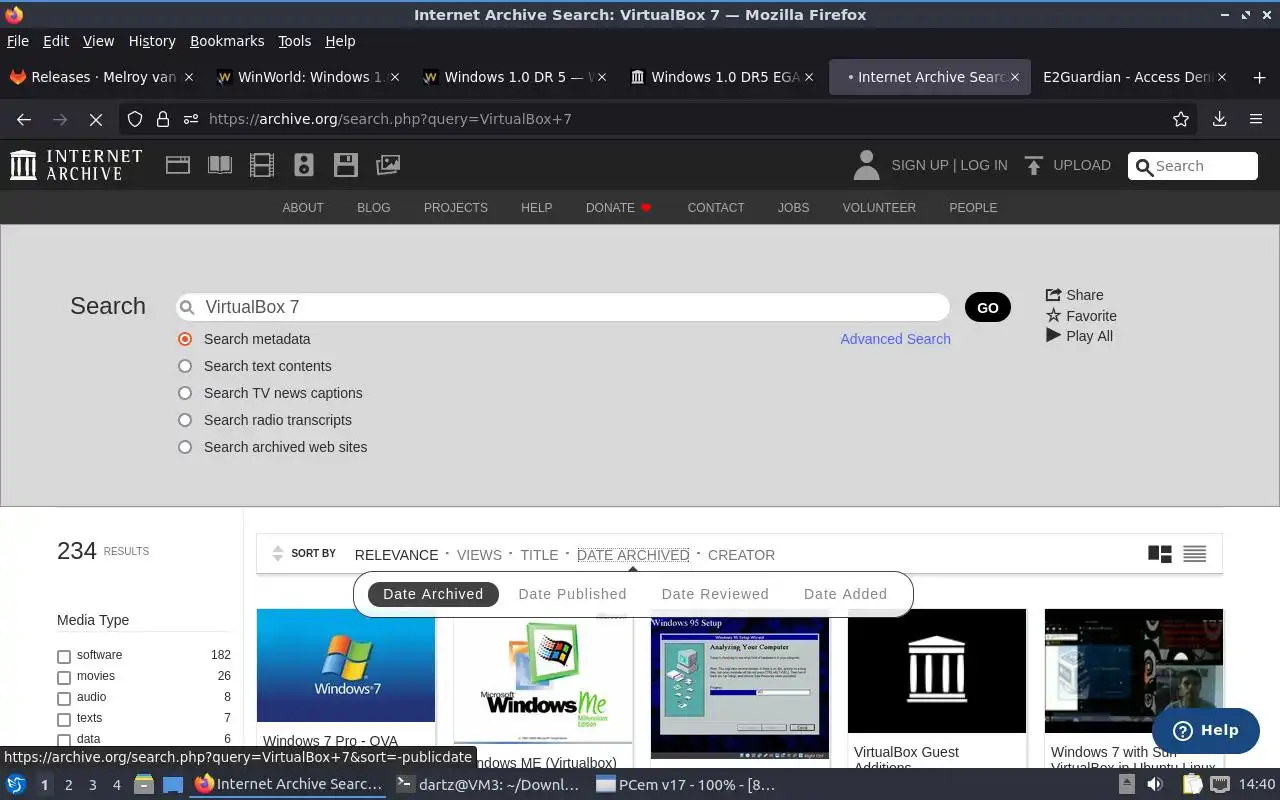Switch to workspace 2 in taskbar

[68, 785]
